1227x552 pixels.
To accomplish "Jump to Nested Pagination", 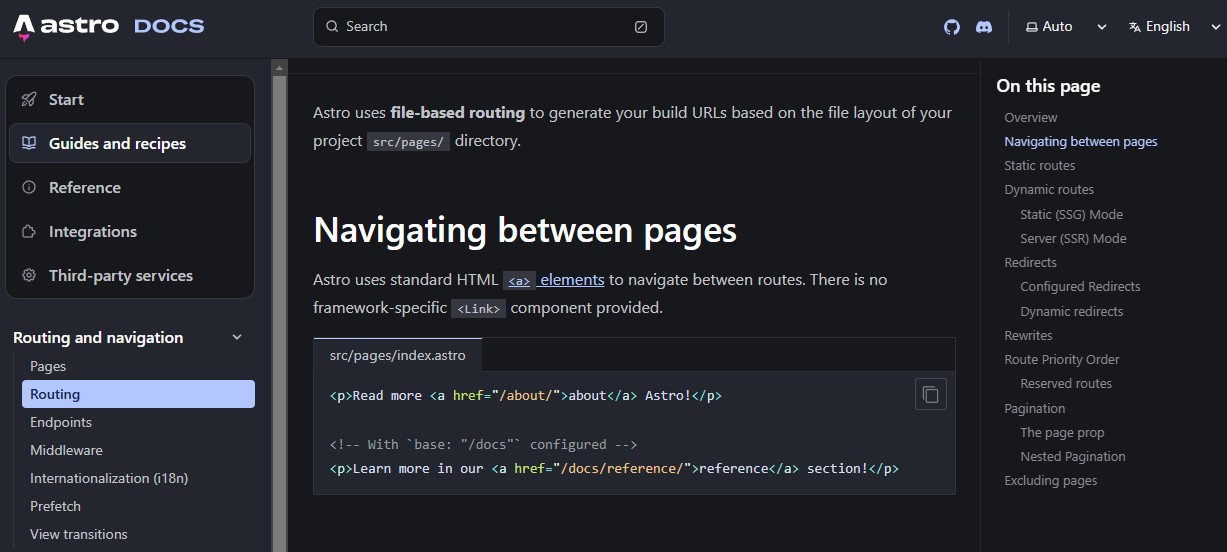I will tap(1072, 456).
